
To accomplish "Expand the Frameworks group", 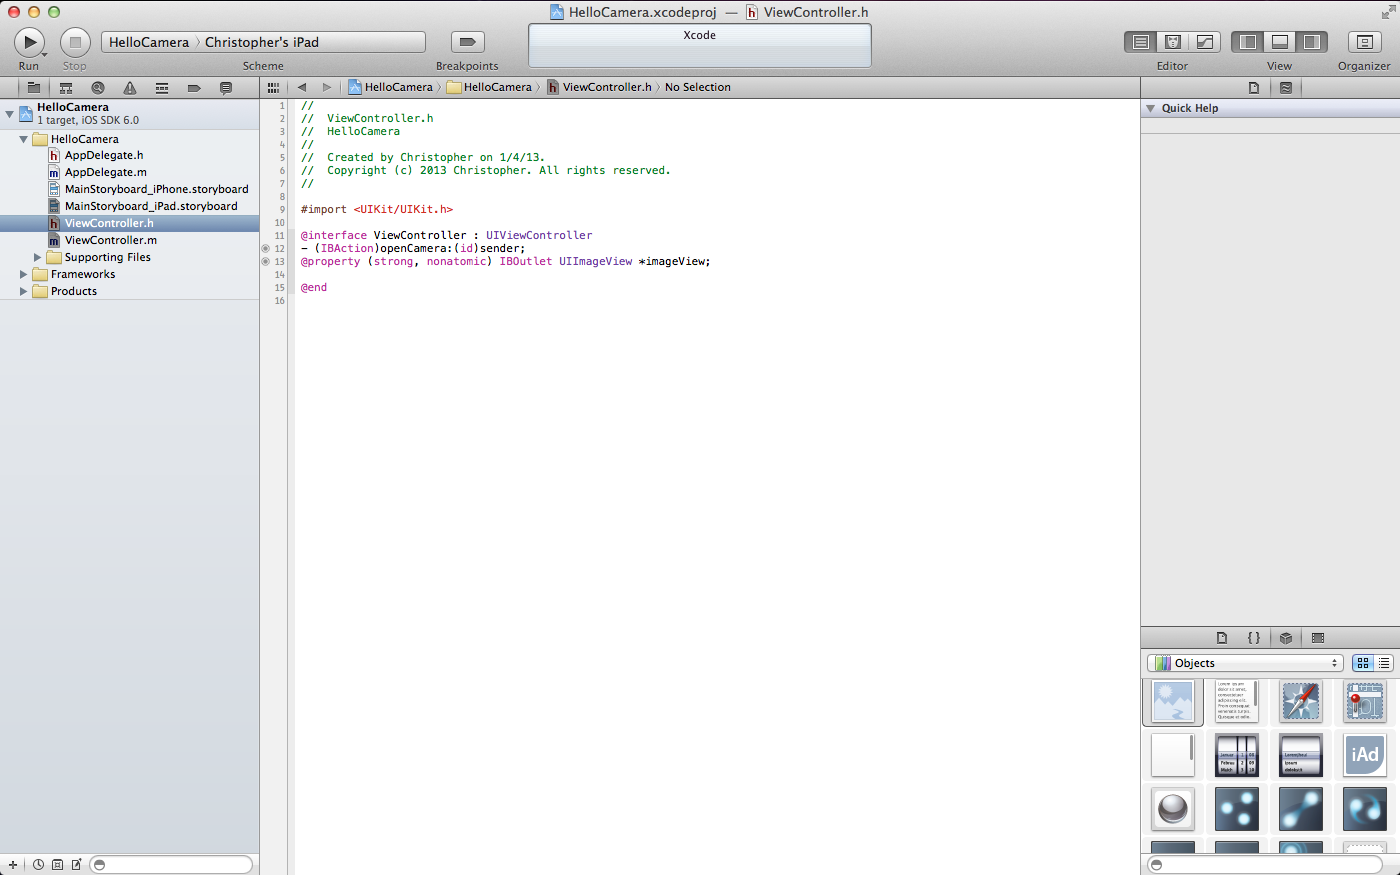I will point(23,274).
